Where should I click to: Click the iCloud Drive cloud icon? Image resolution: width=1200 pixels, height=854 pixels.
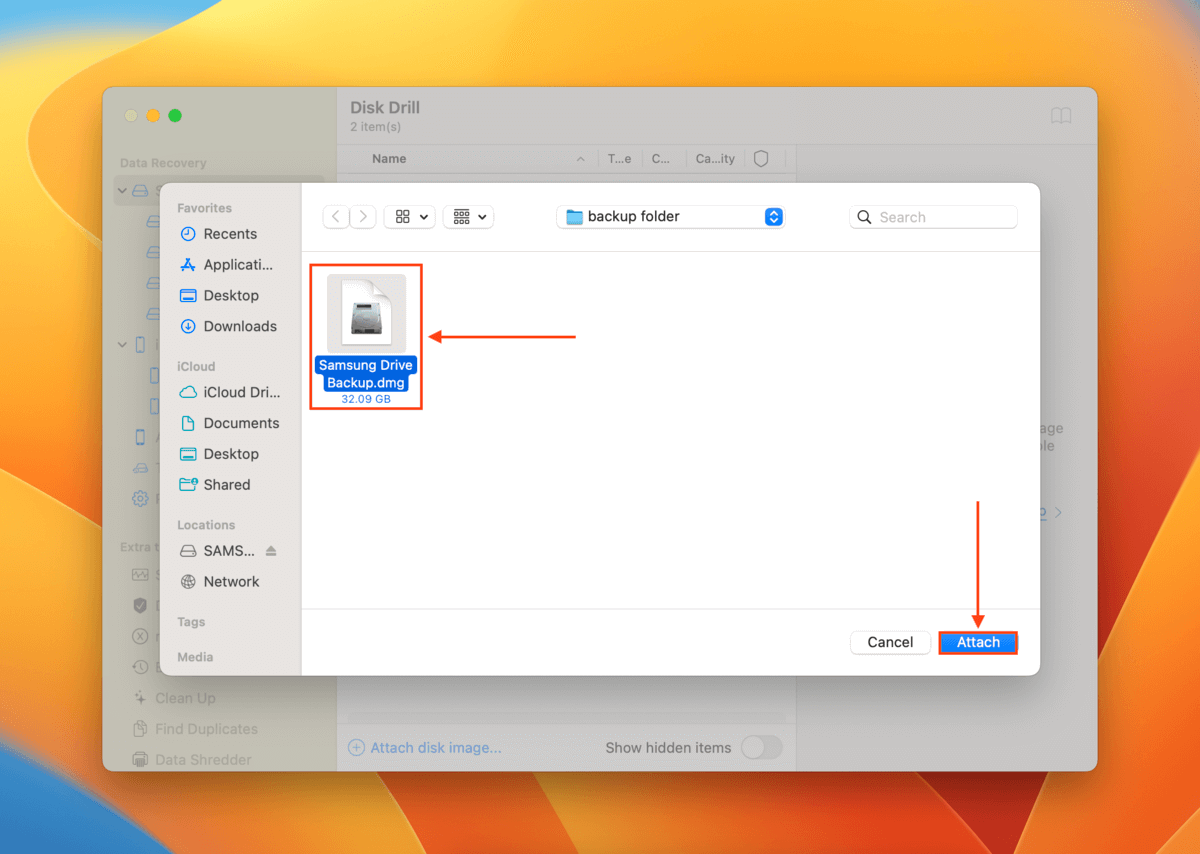[x=188, y=392]
